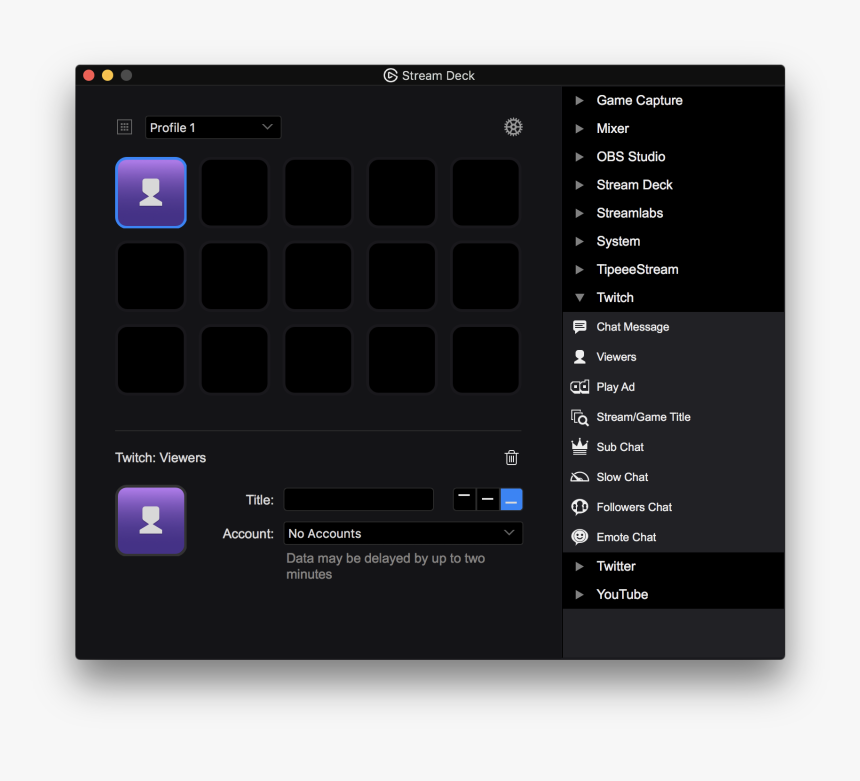Screen dimensions: 860x781
Task: Select Sub Chat action label
Action: (x=620, y=447)
